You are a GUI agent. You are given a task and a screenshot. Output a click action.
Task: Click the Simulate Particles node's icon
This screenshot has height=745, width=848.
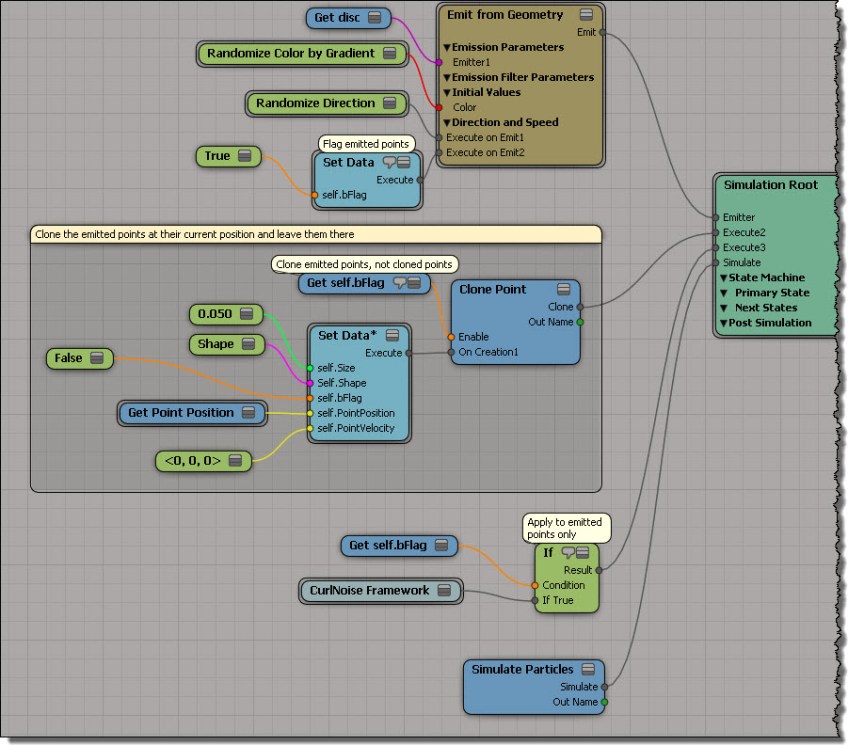[588, 669]
